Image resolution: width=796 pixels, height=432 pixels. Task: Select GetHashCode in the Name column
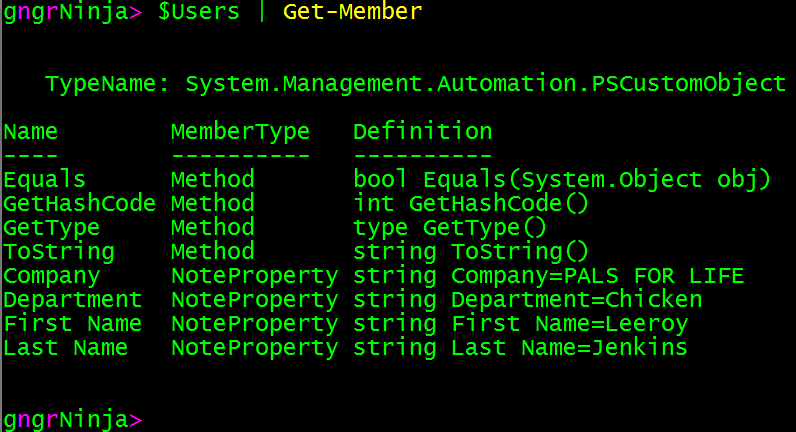click(79, 204)
